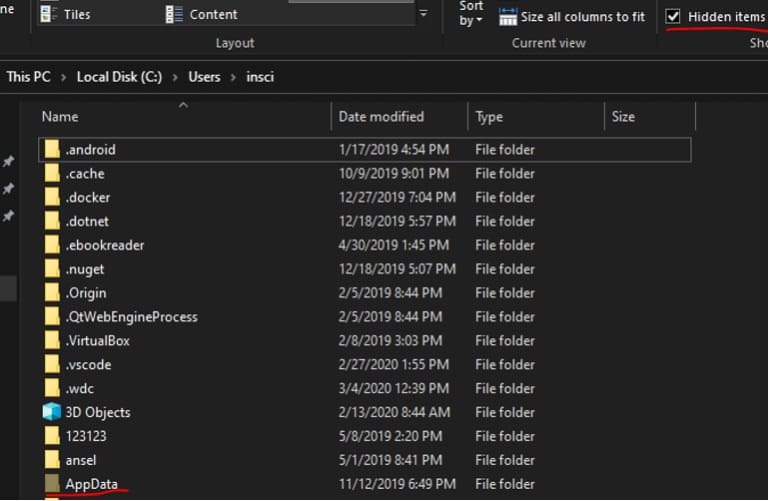Go to Users in the address bar
This screenshot has width=768, height=501.
(204, 77)
